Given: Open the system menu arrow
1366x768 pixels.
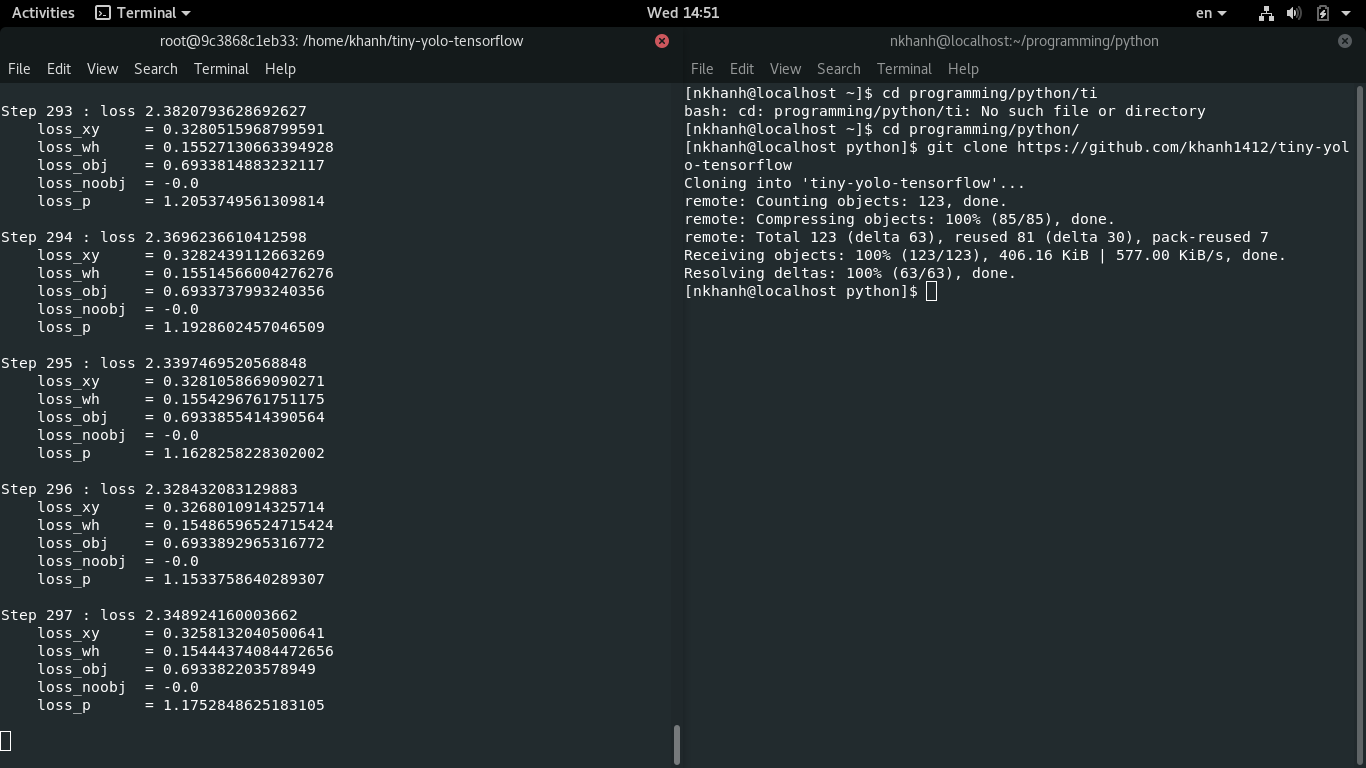Looking at the screenshot, I should tap(1345, 13).
